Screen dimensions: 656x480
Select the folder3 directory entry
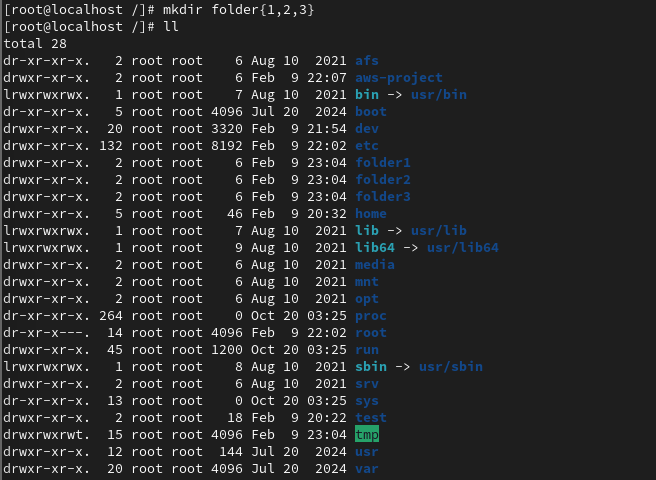[x=383, y=197]
